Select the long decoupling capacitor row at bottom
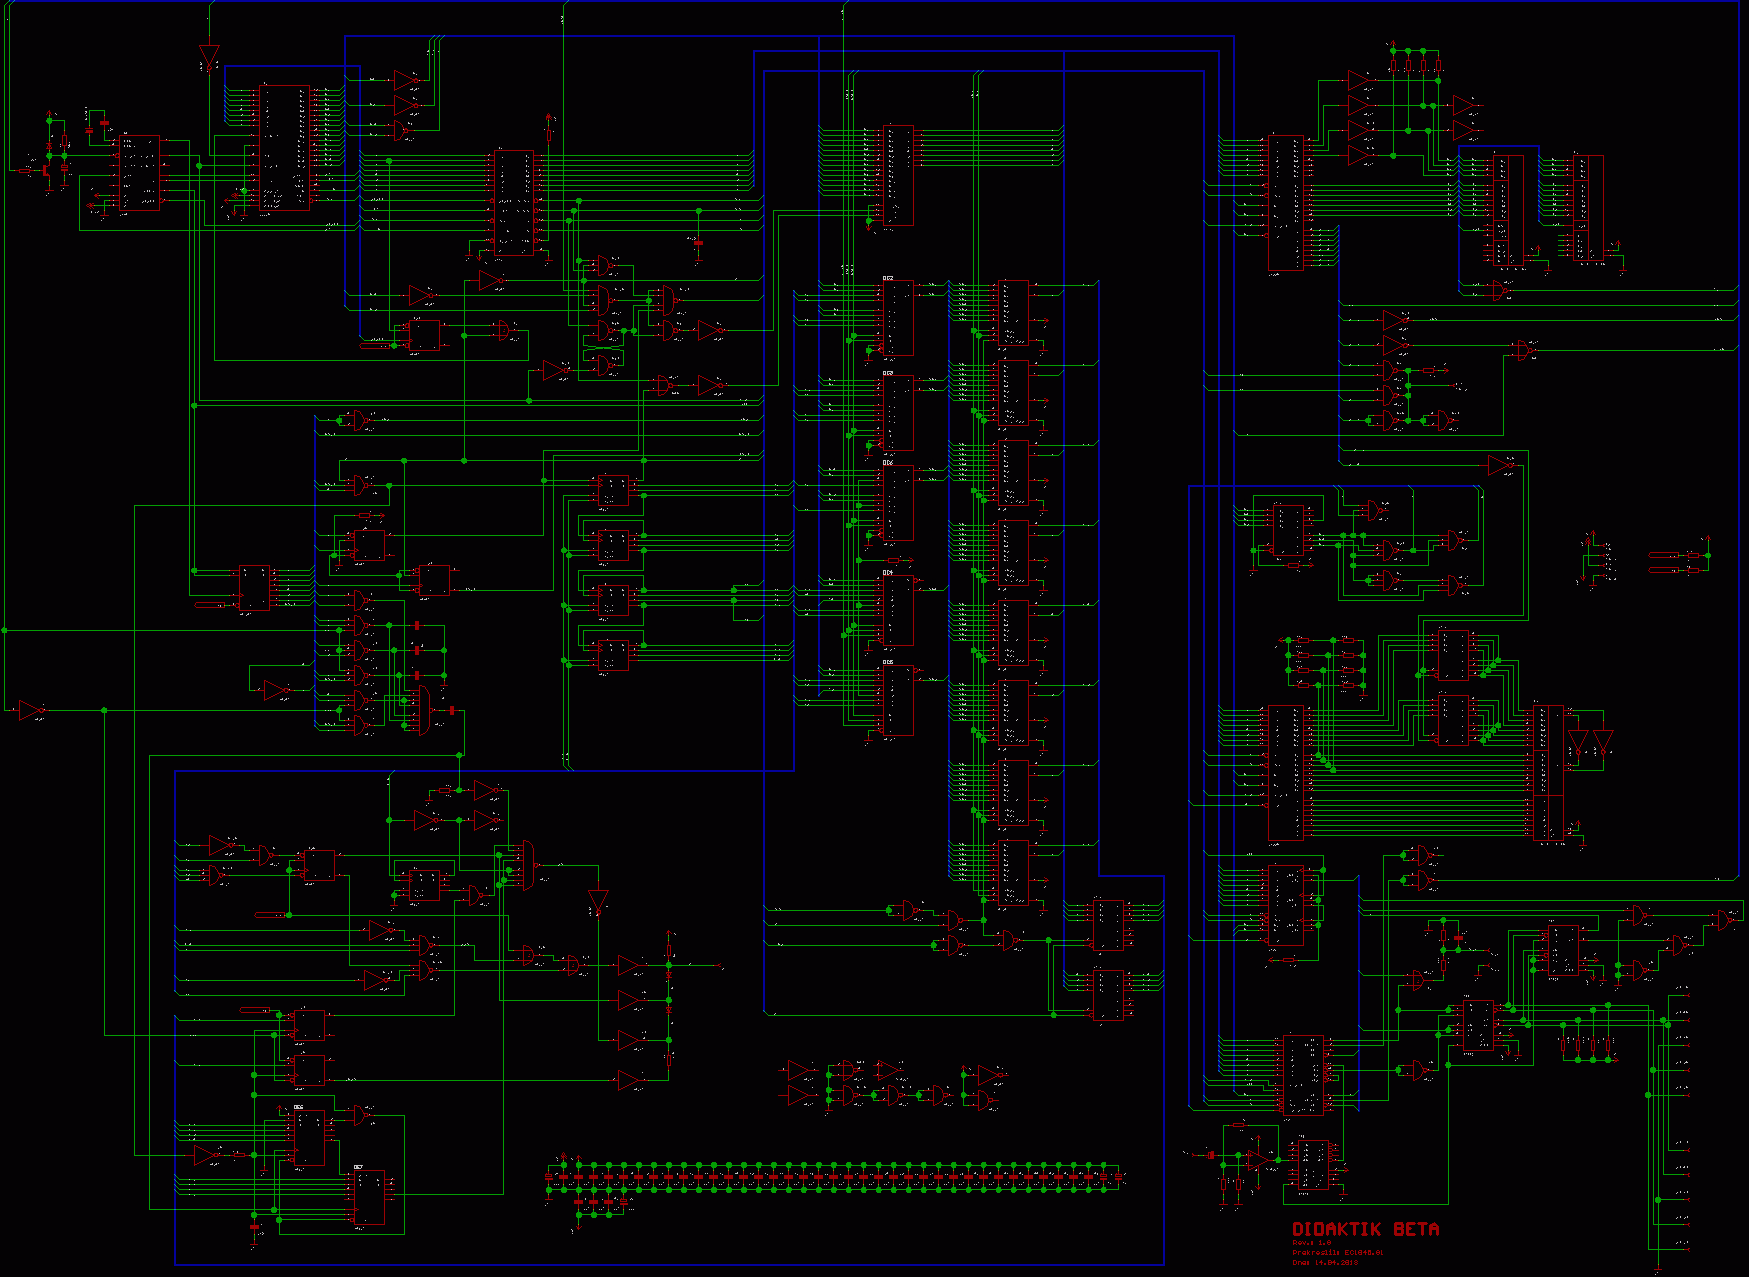Viewport: 1749px width, 1277px height. point(835,1177)
